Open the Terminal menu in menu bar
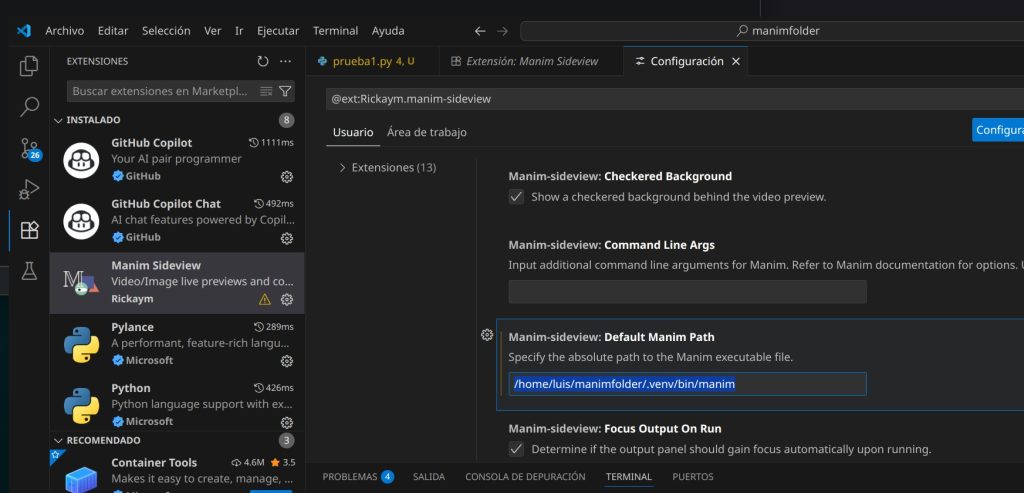The width and height of the screenshot is (1024, 493). (x=335, y=31)
